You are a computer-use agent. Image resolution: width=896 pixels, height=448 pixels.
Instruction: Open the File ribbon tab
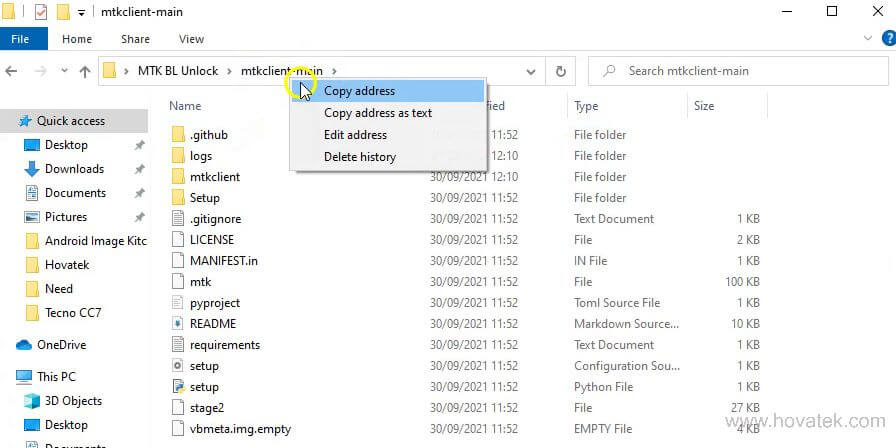(x=21, y=39)
